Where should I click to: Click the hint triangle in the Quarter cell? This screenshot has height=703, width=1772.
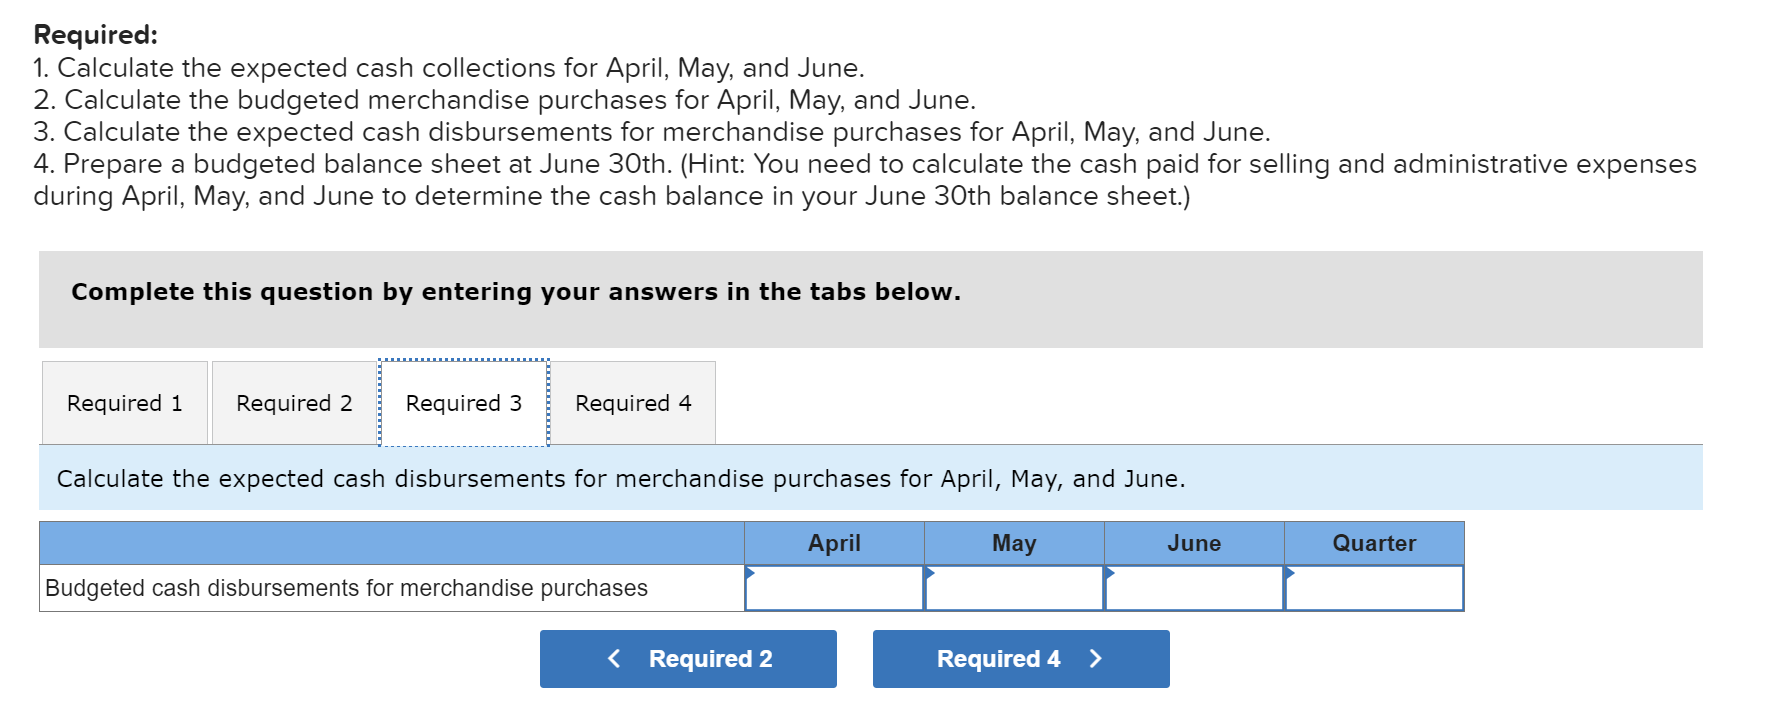point(1290,573)
